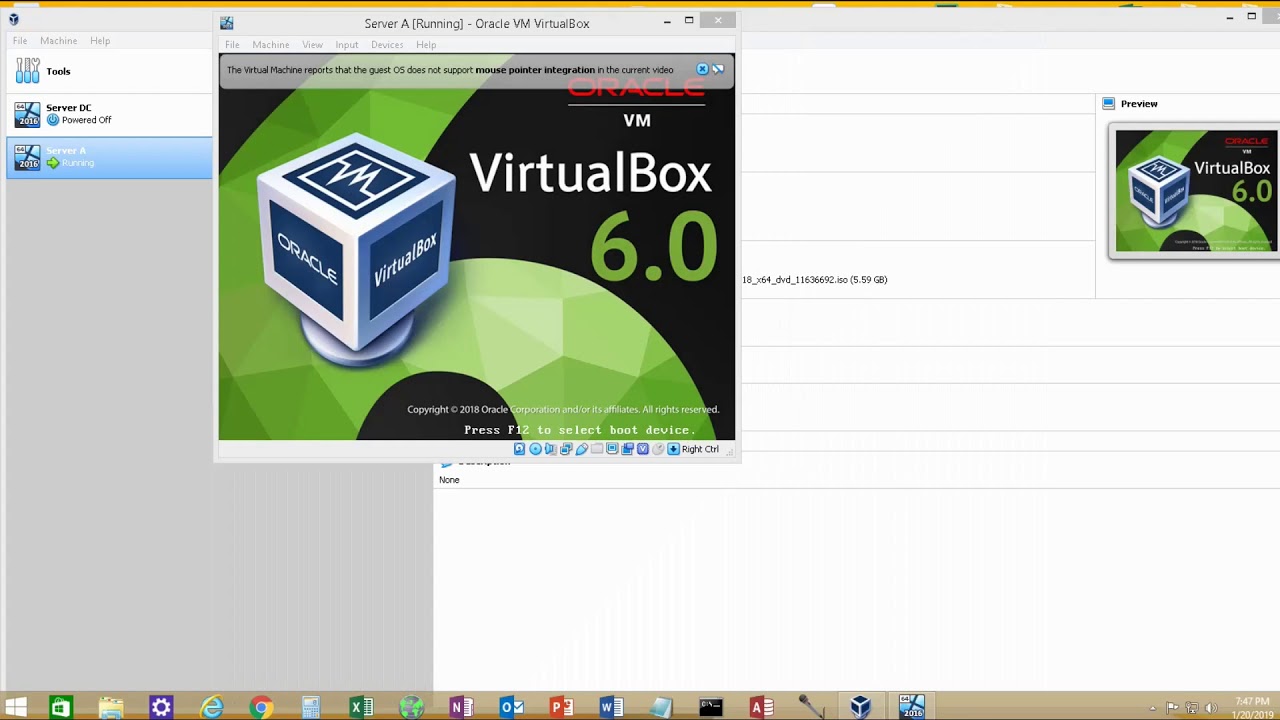Image resolution: width=1280 pixels, height=720 pixels.
Task: Select Tools in VirtualBox Manager sidebar
Action: point(110,71)
